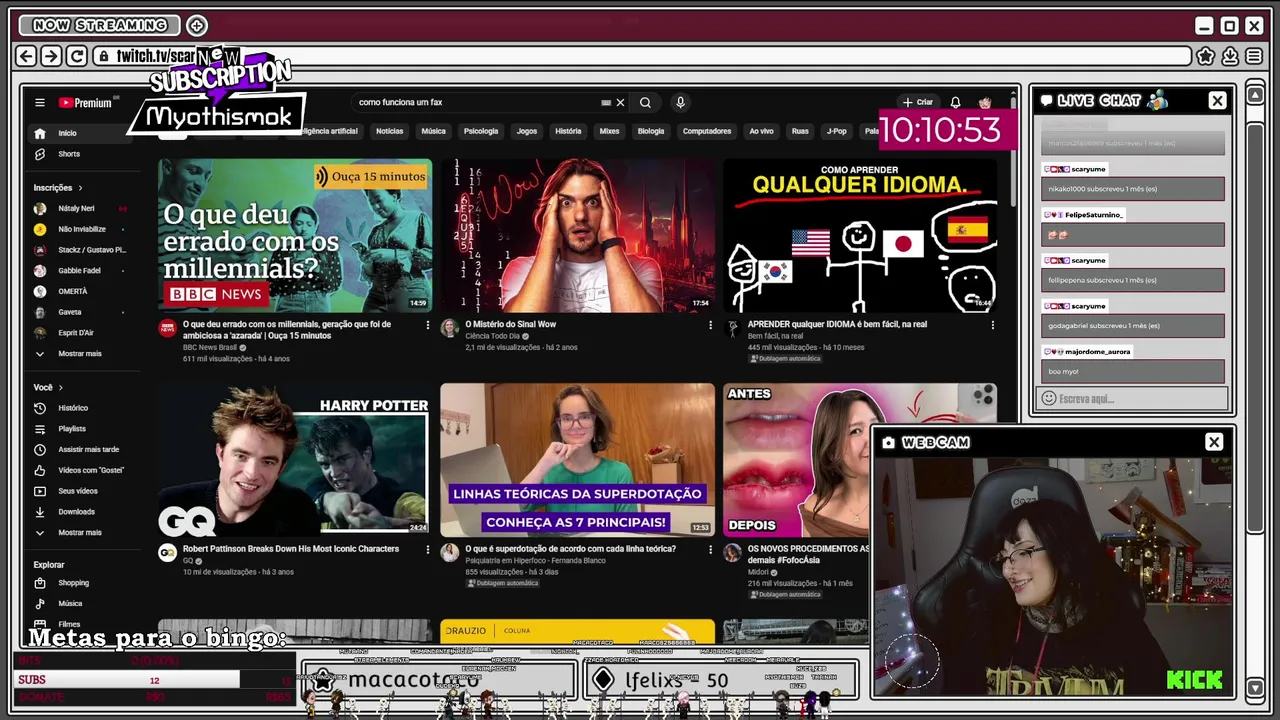Open options for superdotação video

click(710, 549)
